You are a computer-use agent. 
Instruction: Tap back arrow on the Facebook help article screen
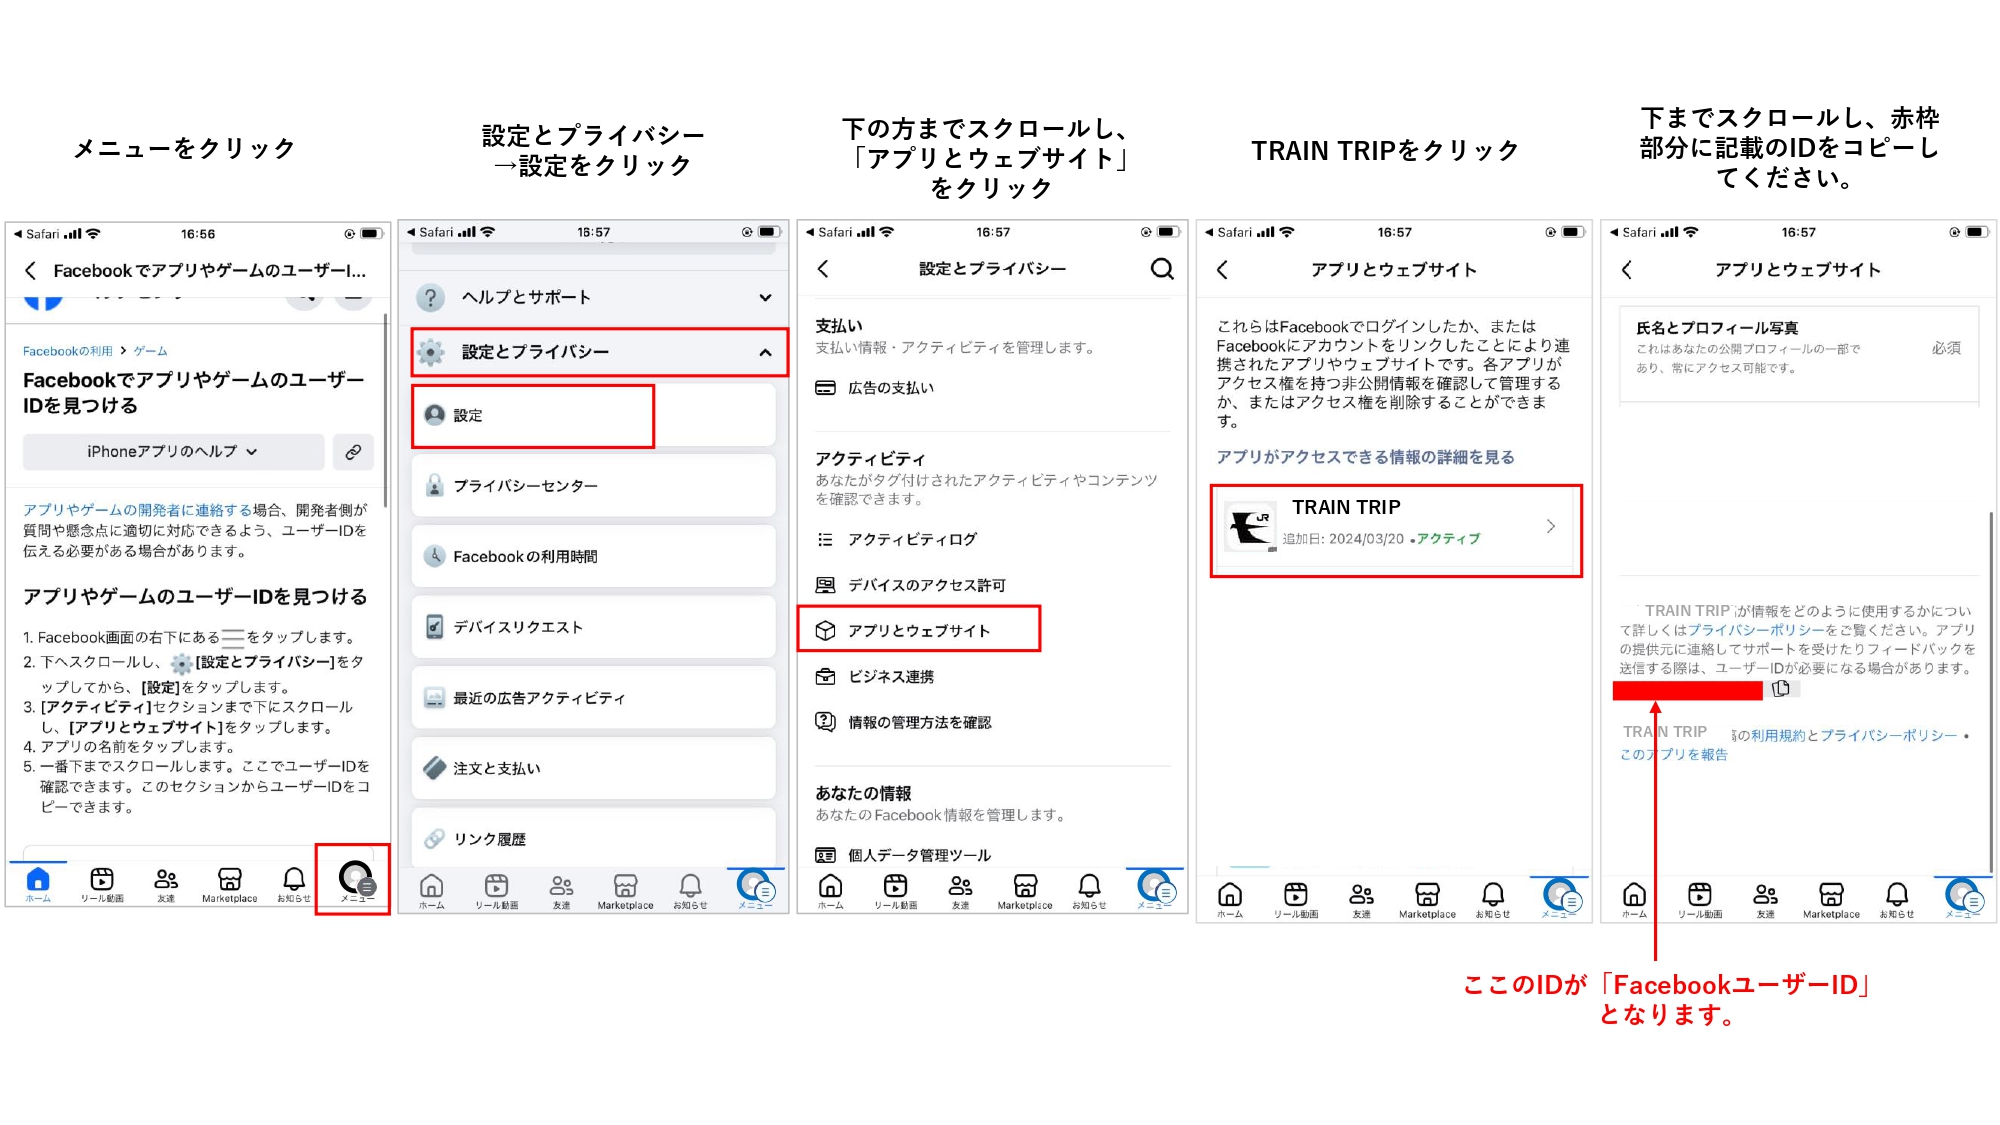pyautogui.click(x=31, y=271)
